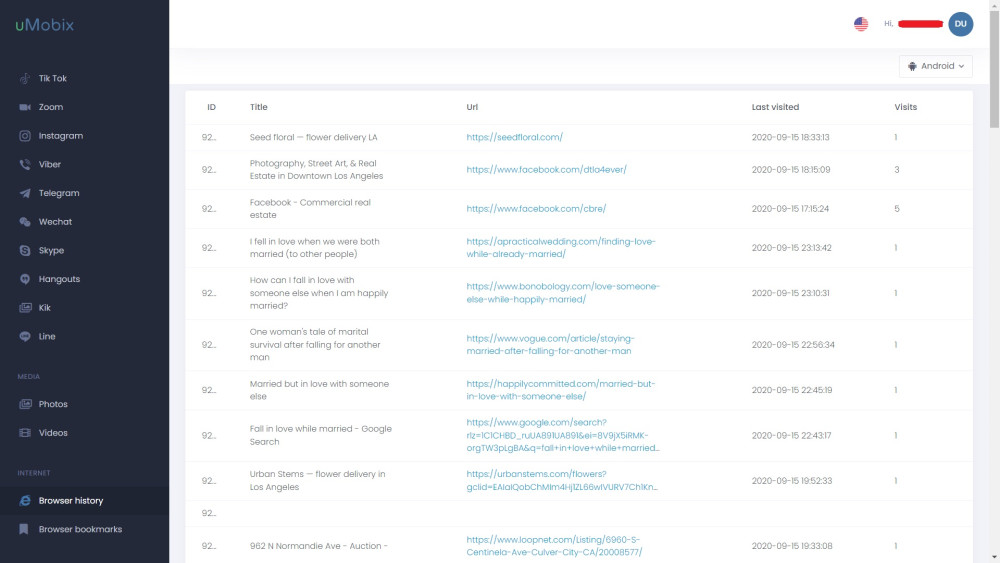Click the Url column header

[471, 107]
